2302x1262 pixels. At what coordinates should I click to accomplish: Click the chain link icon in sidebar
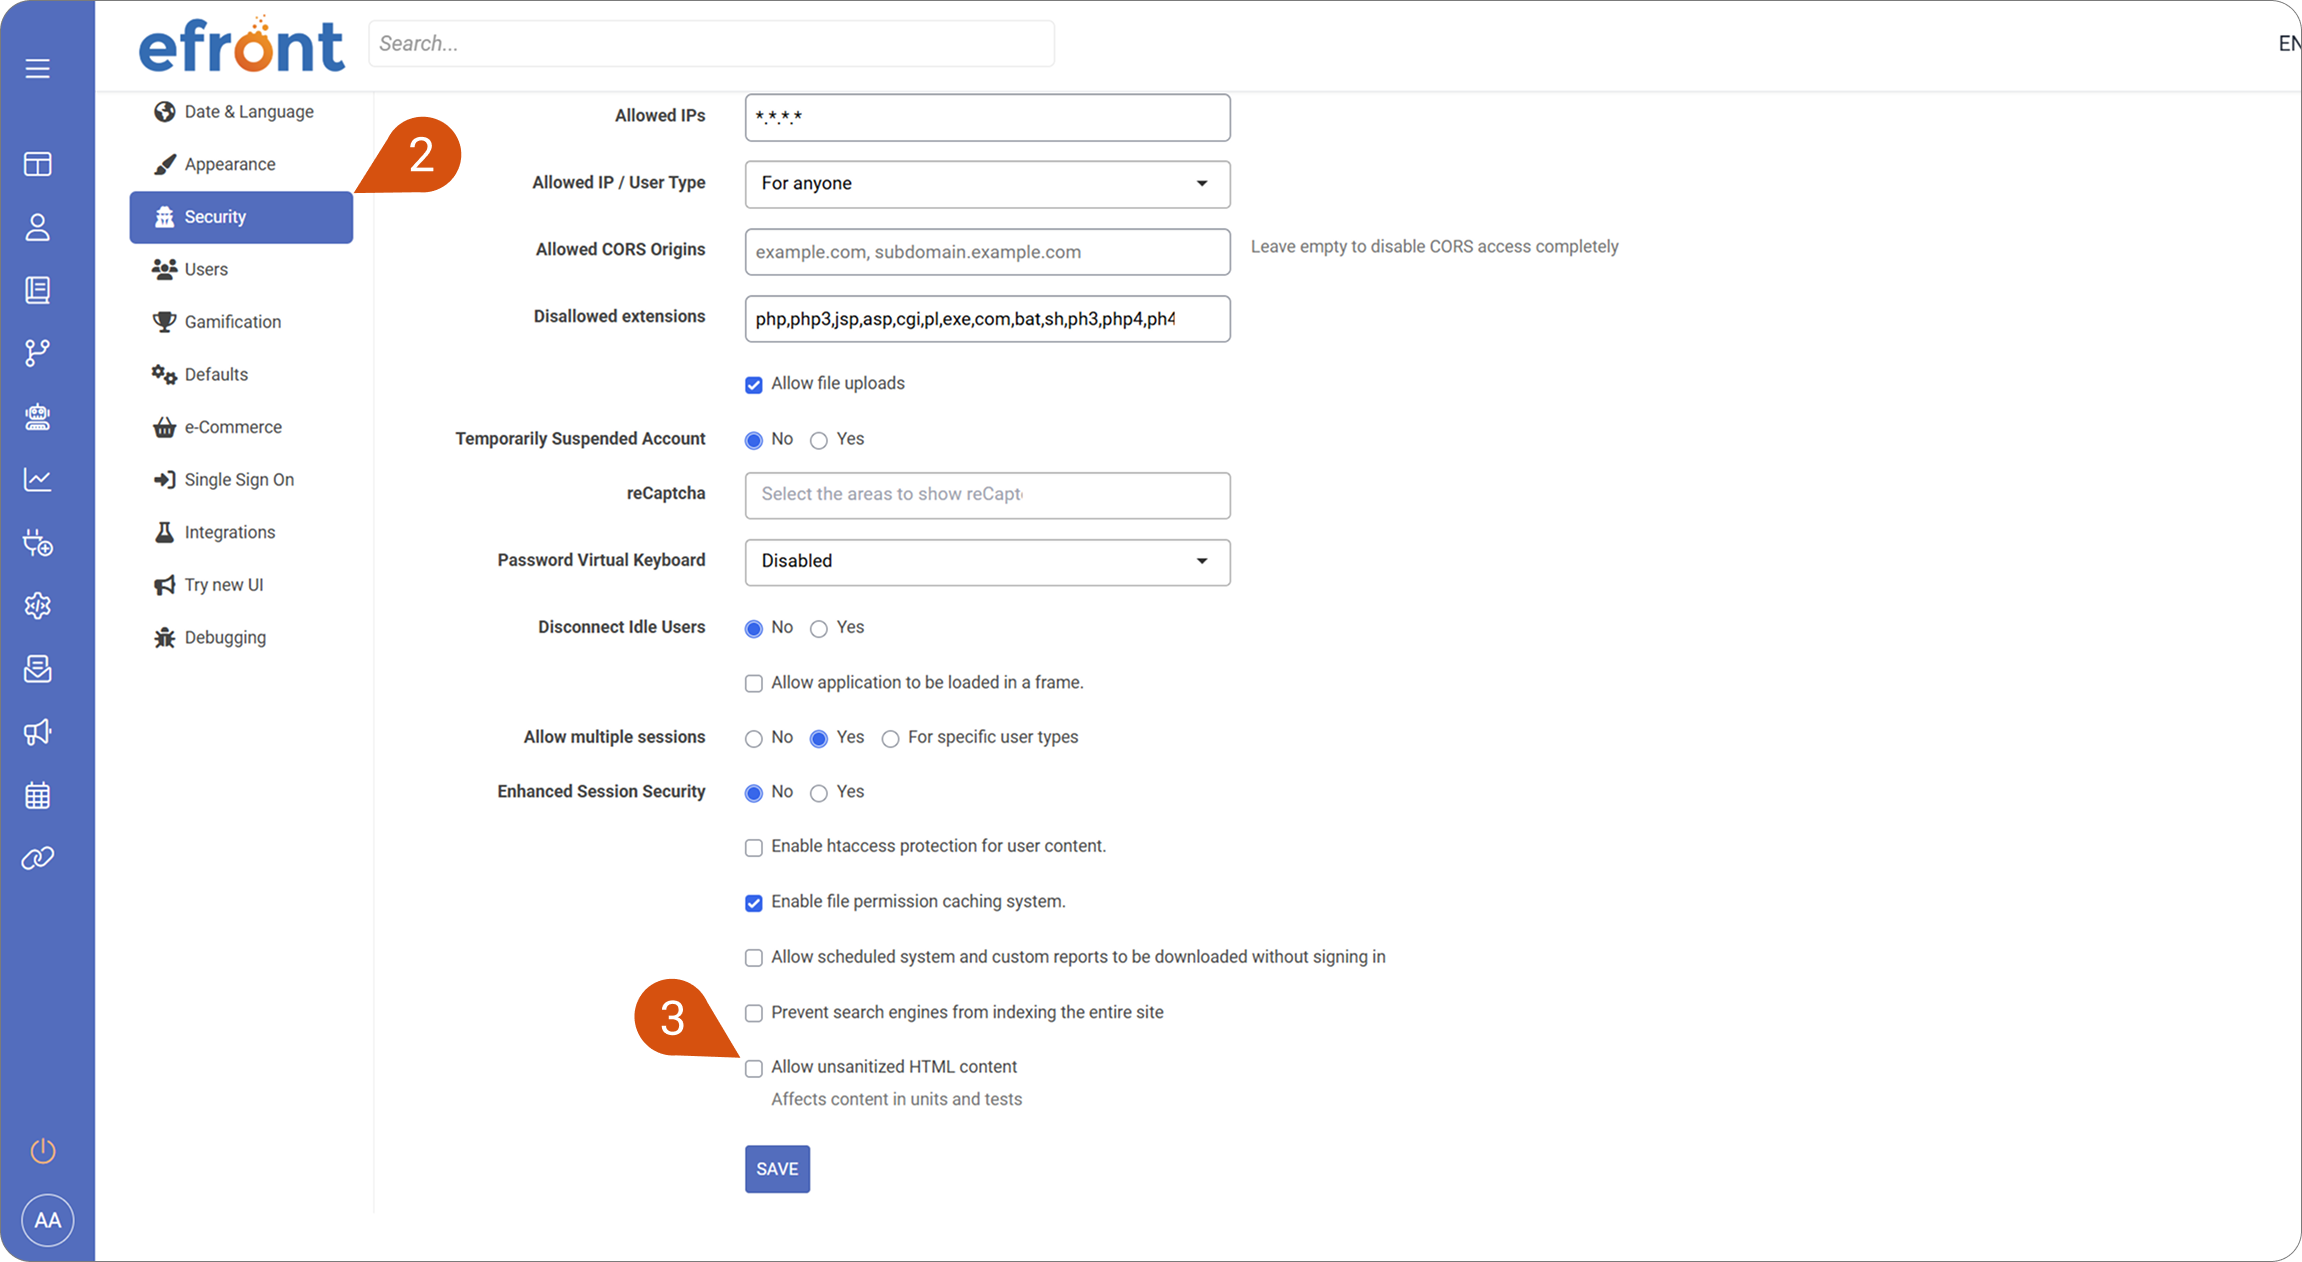pos(38,858)
